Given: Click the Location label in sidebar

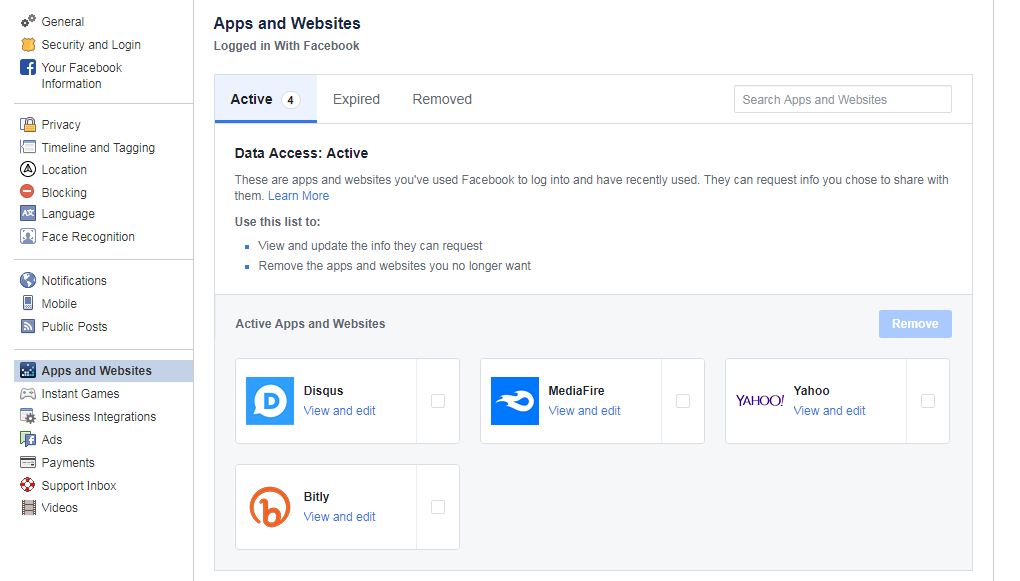Looking at the screenshot, I should point(64,169).
